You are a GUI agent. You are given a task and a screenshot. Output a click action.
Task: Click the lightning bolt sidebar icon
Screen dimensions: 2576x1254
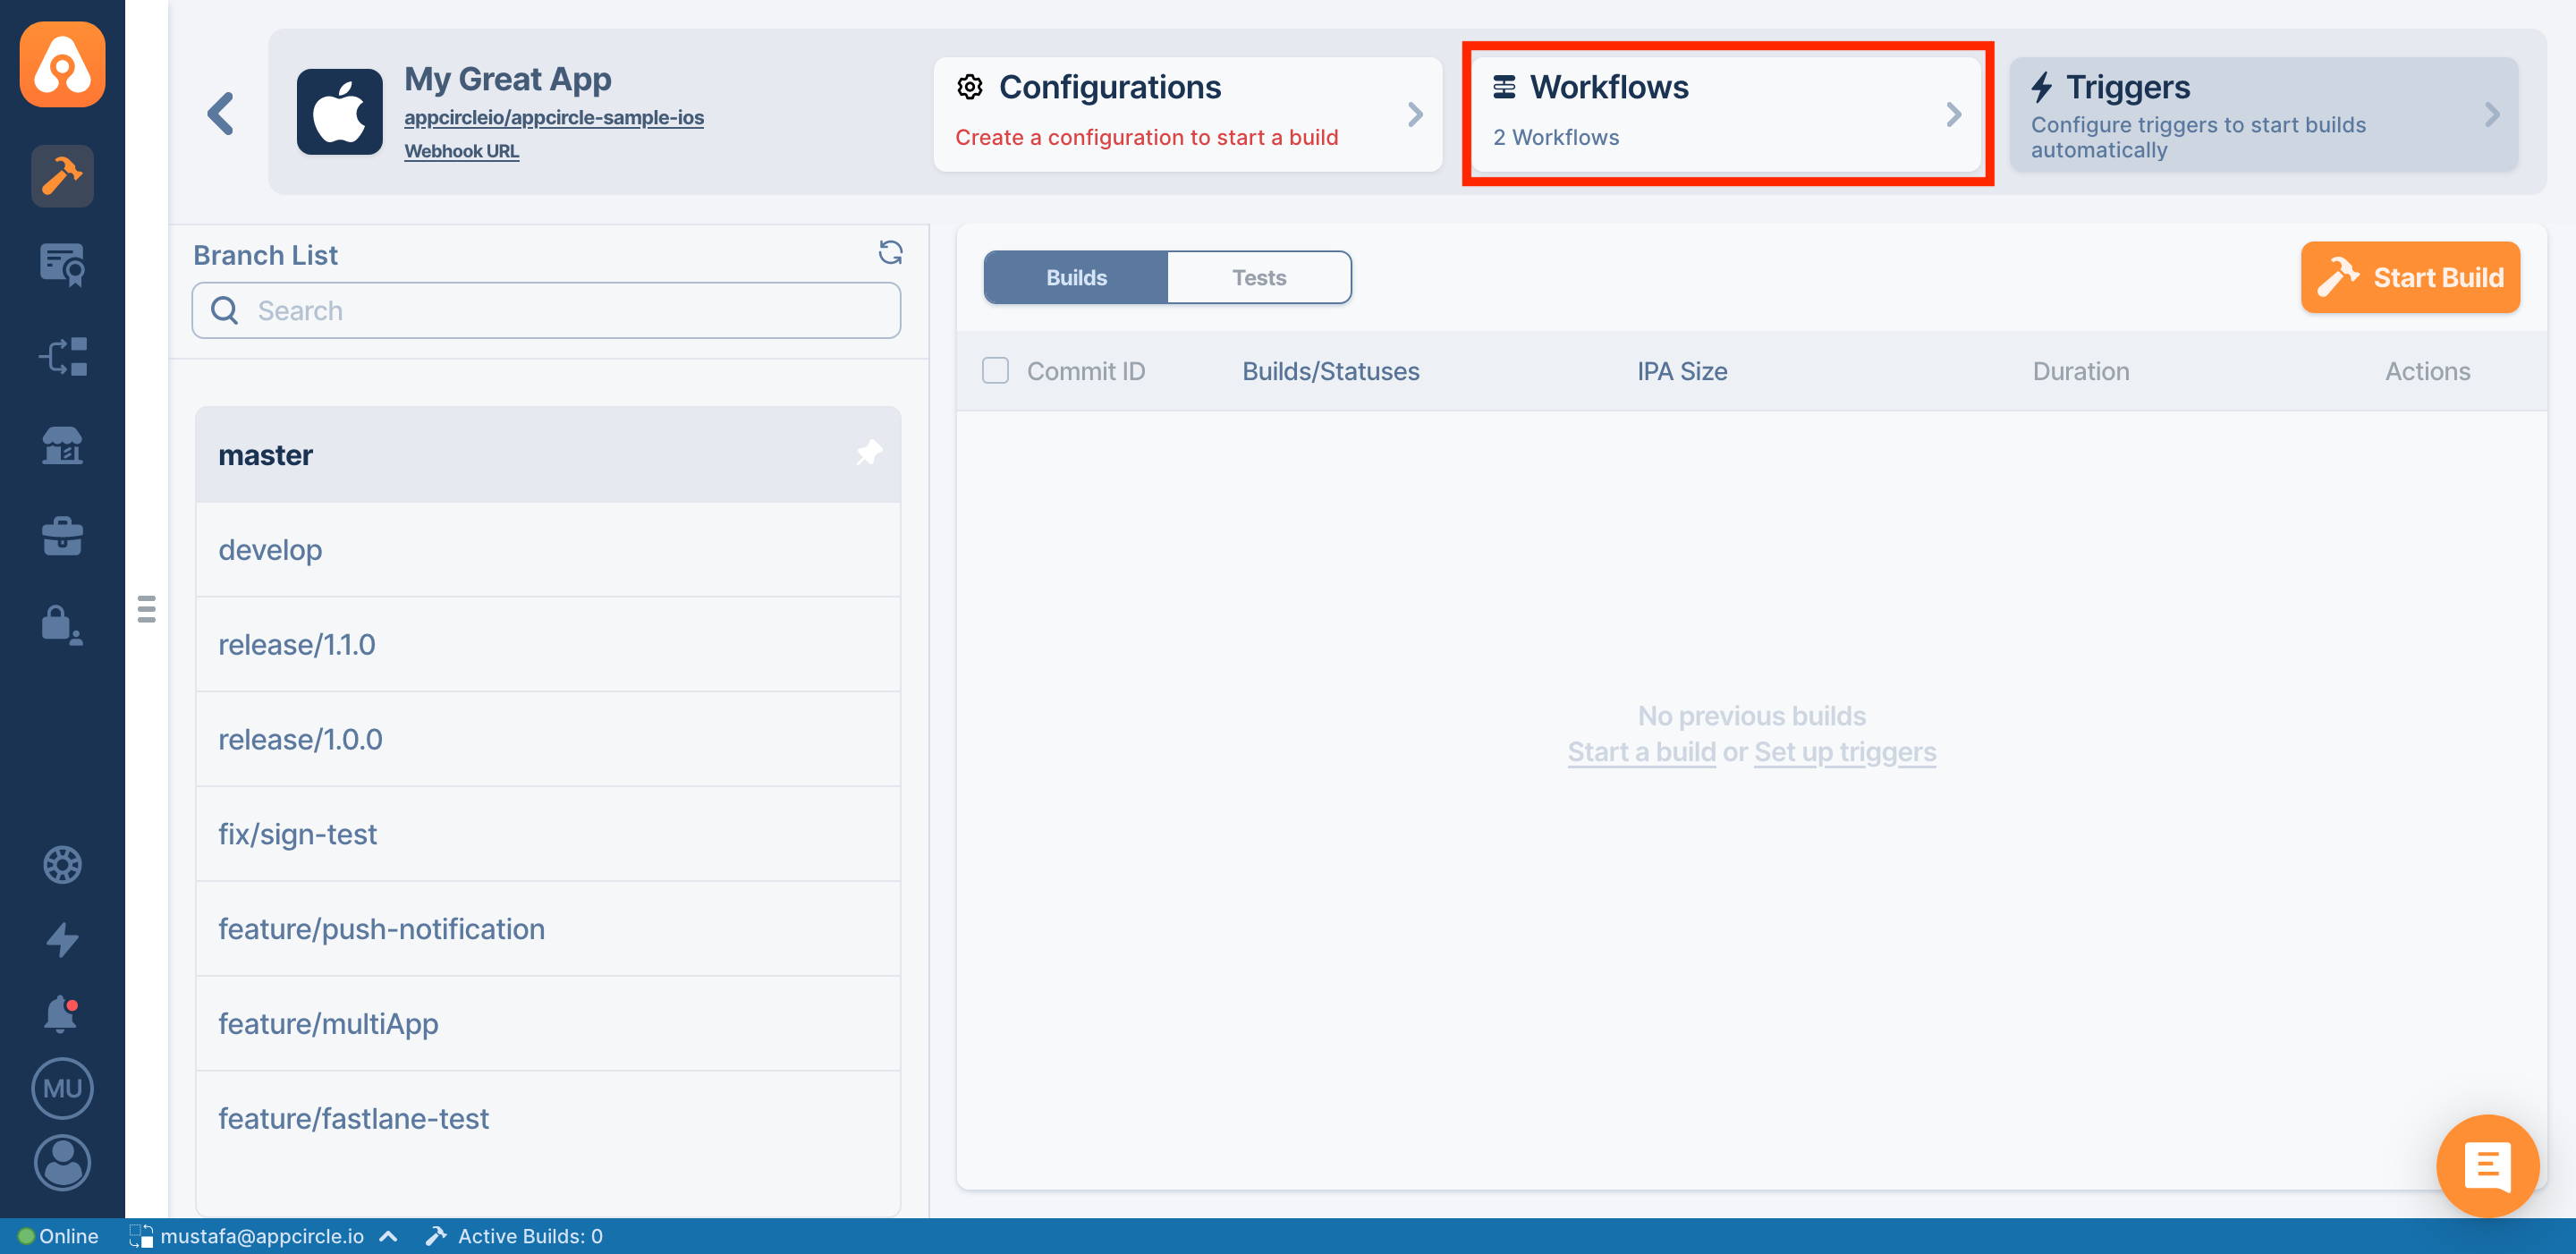[62, 939]
